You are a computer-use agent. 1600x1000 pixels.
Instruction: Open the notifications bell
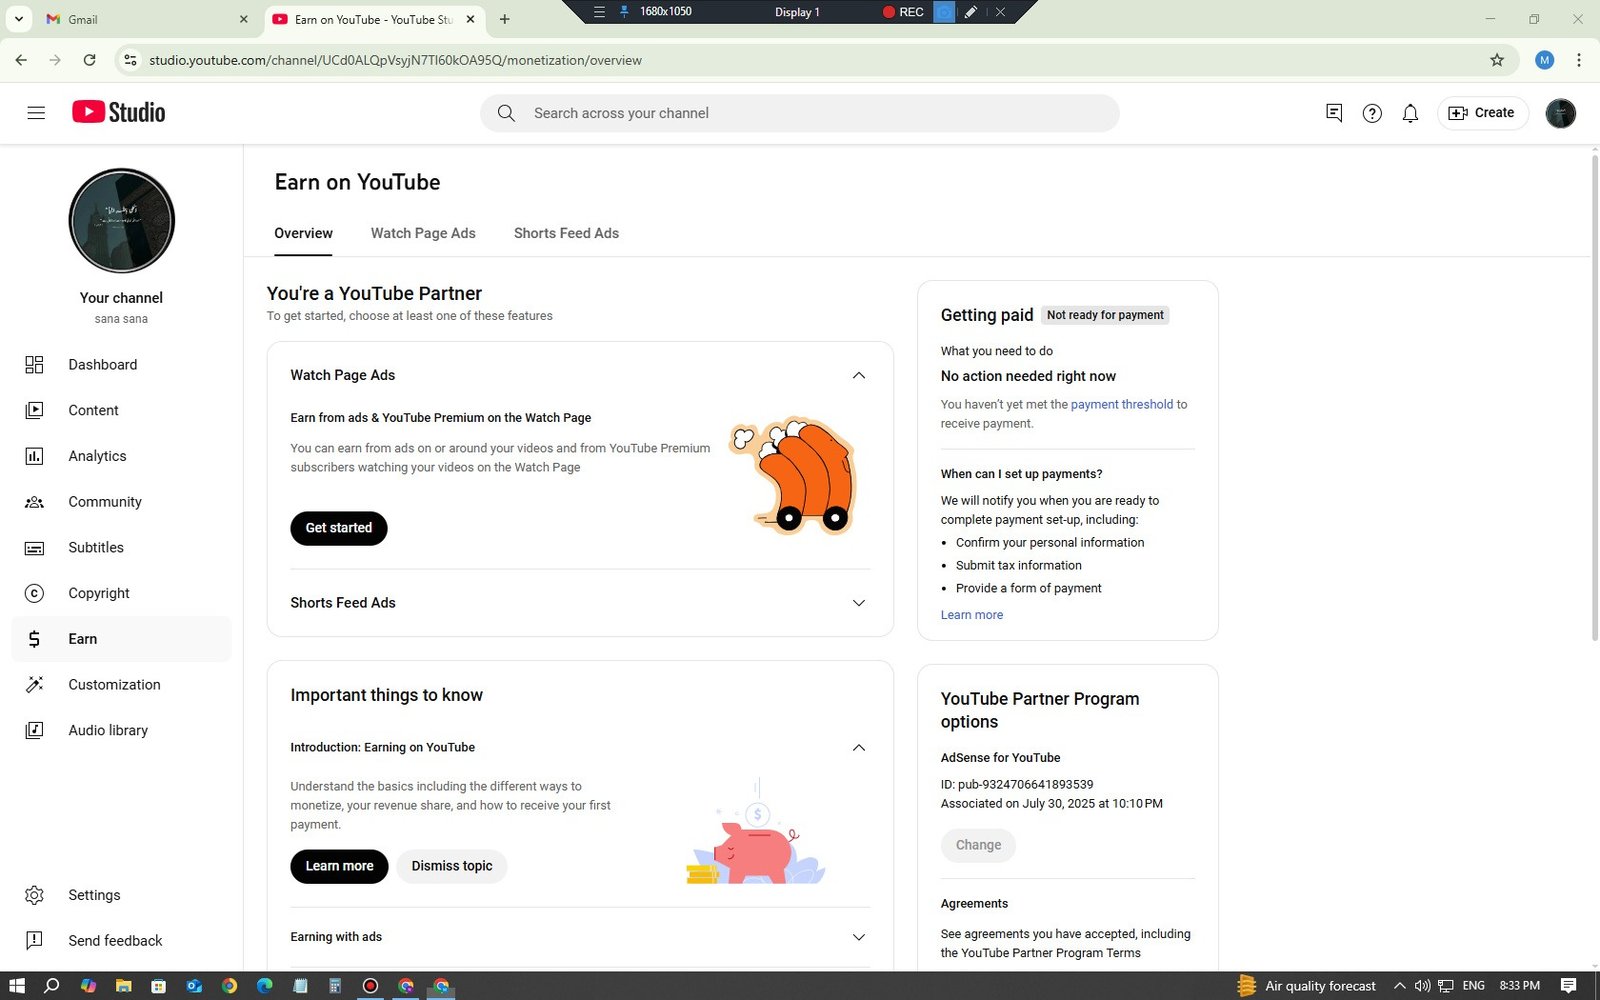point(1410,113)
